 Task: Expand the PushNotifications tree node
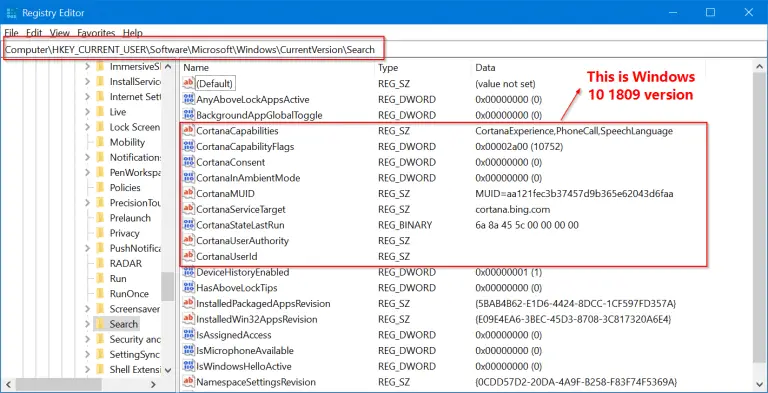pyautogui.click(x=87, y=248)
